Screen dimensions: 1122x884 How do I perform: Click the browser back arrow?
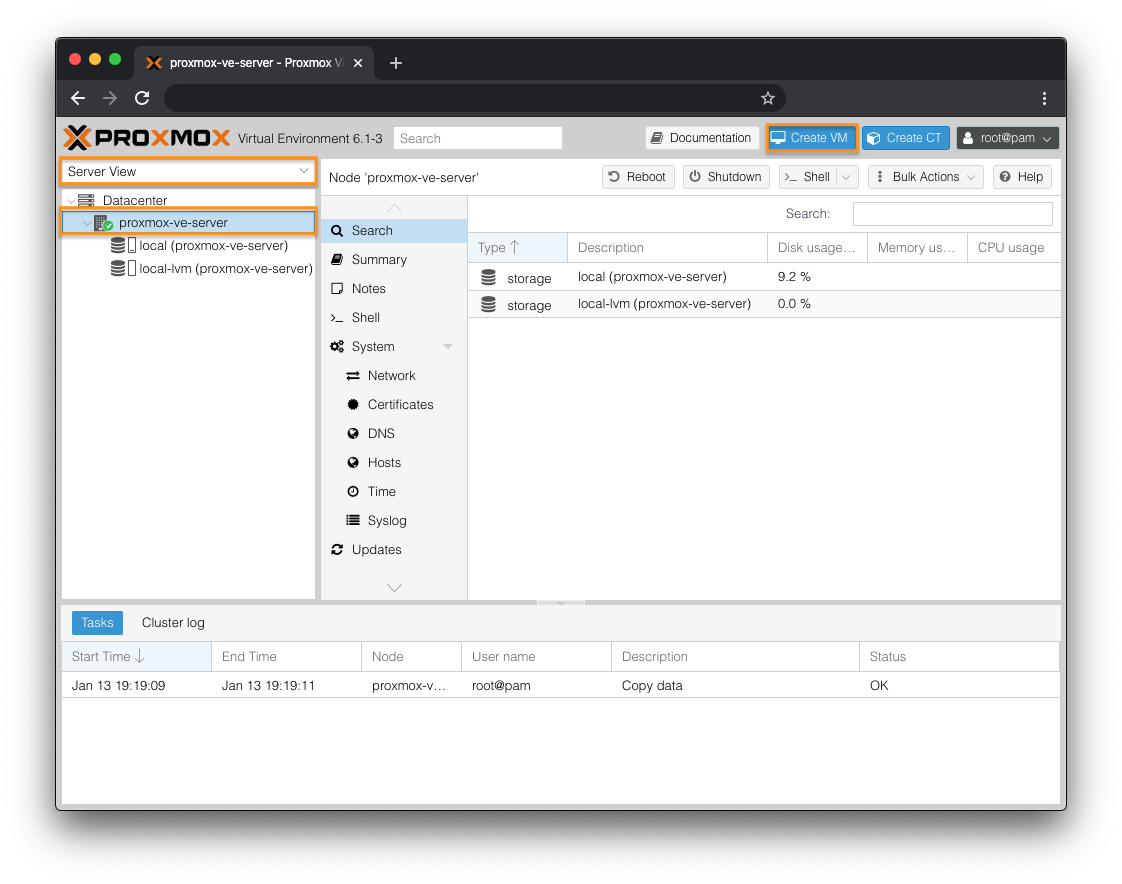click(78, 98)
